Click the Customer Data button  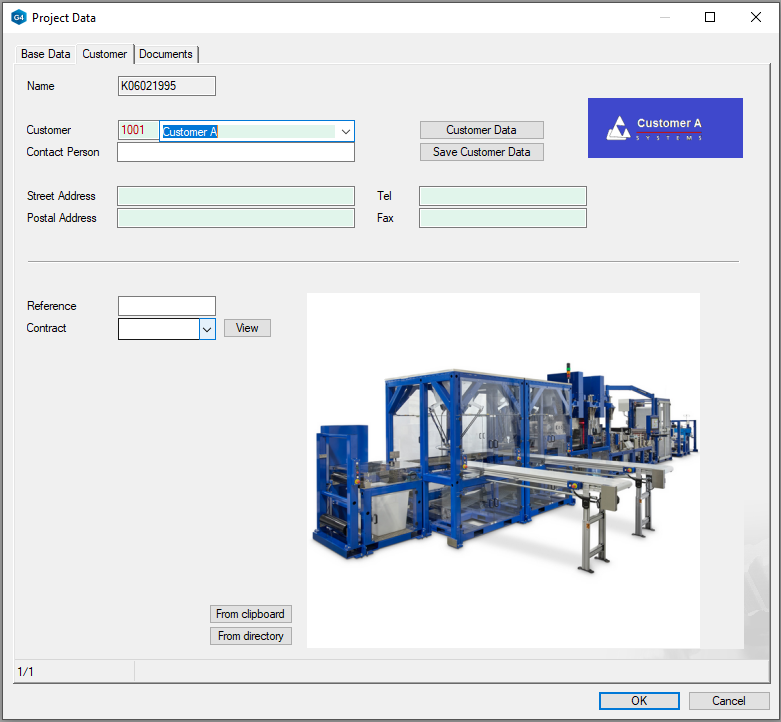(x=481, y=130)
